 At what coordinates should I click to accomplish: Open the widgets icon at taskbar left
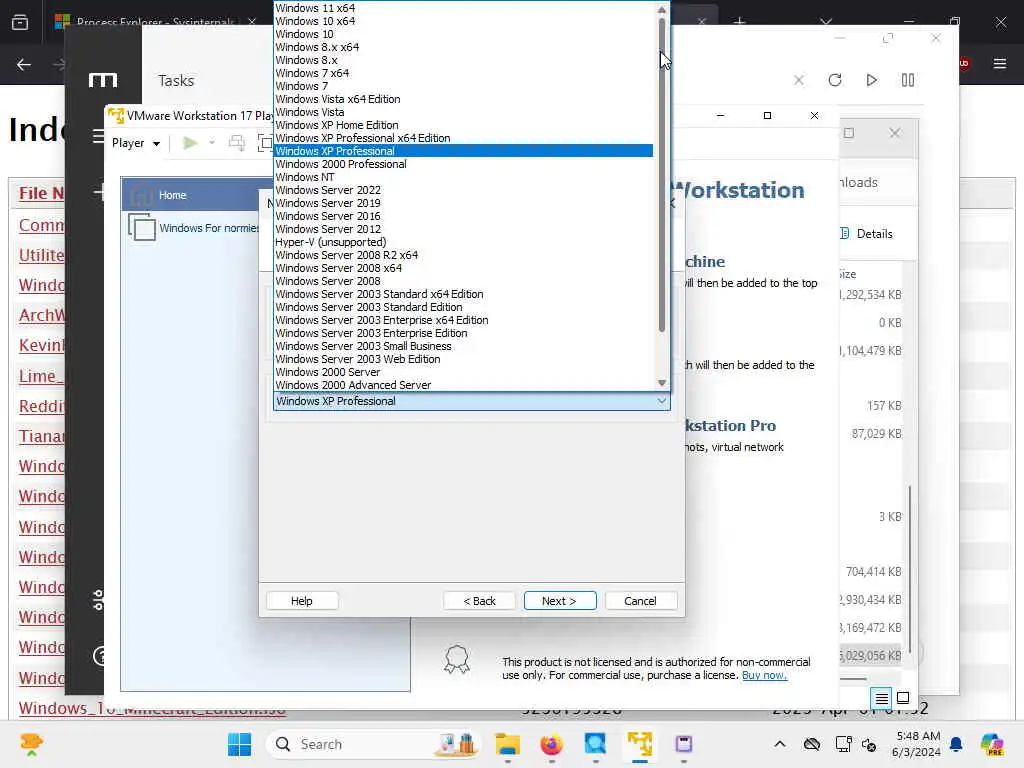pyautogui.click(x=31, y=744)
